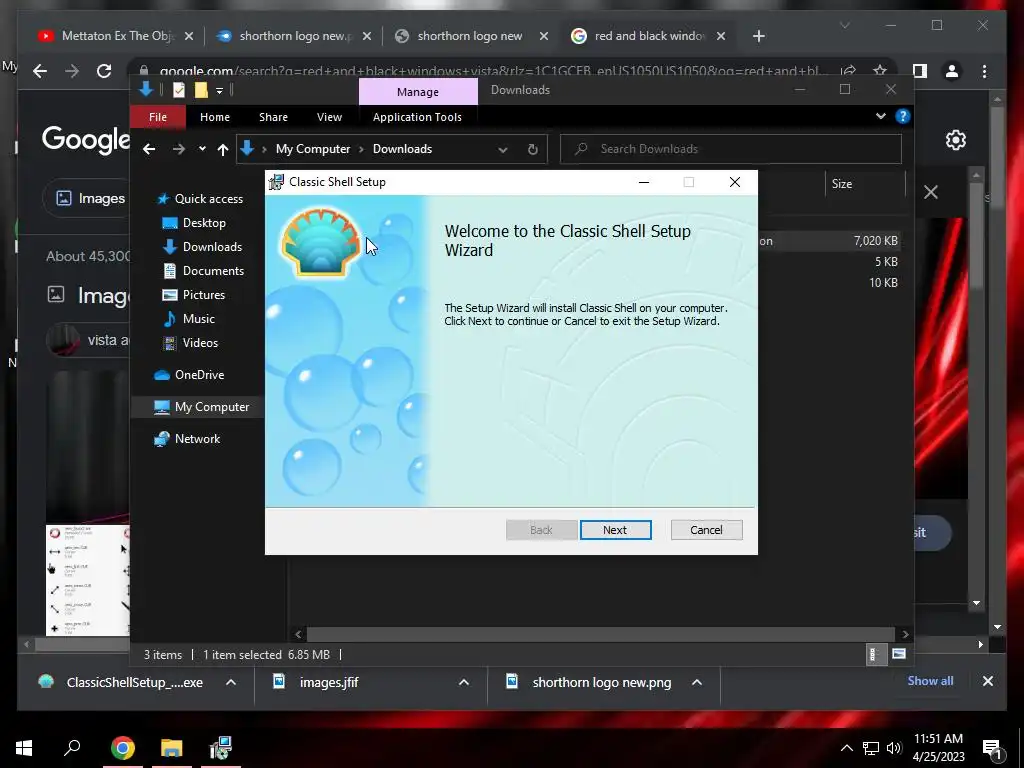The height and width of the screenshot is (768, 1024).
Task: Open the File menu in File Explorer
Action: point(158,117)
